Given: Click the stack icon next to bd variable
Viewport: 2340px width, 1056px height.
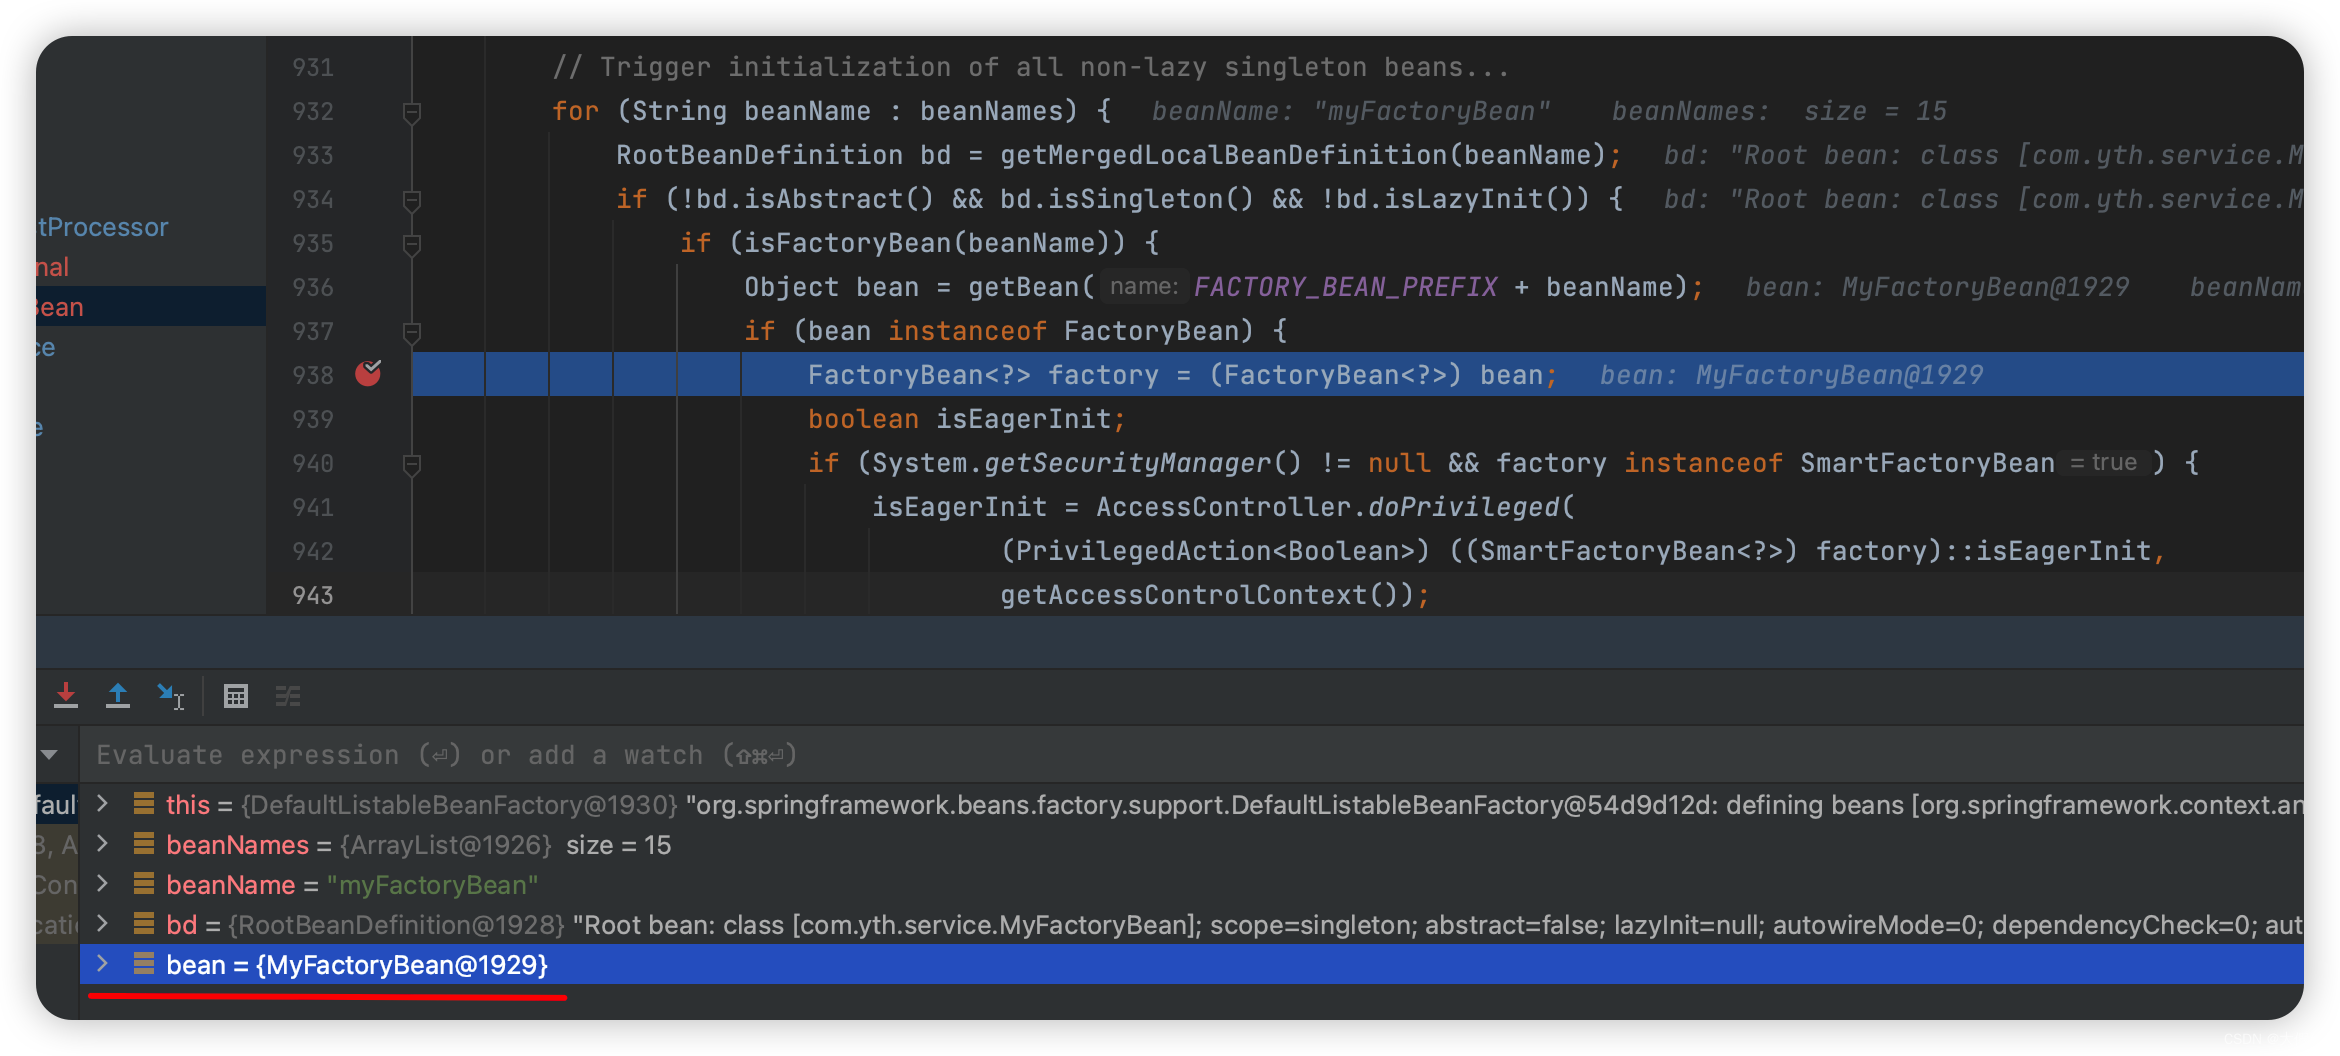Looking at the screenshot, I should (144, 924).
